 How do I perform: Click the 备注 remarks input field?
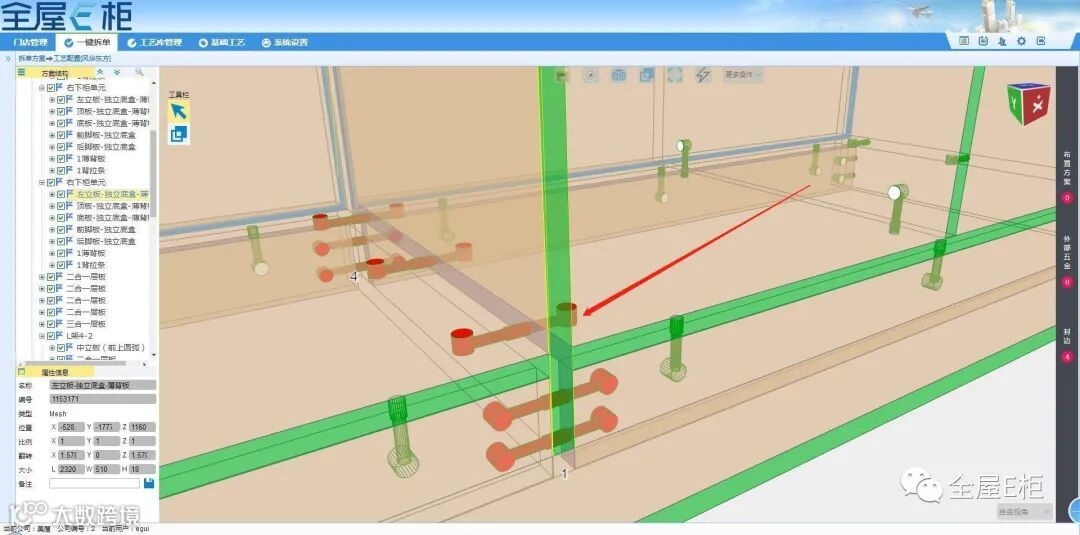(94, 483)
